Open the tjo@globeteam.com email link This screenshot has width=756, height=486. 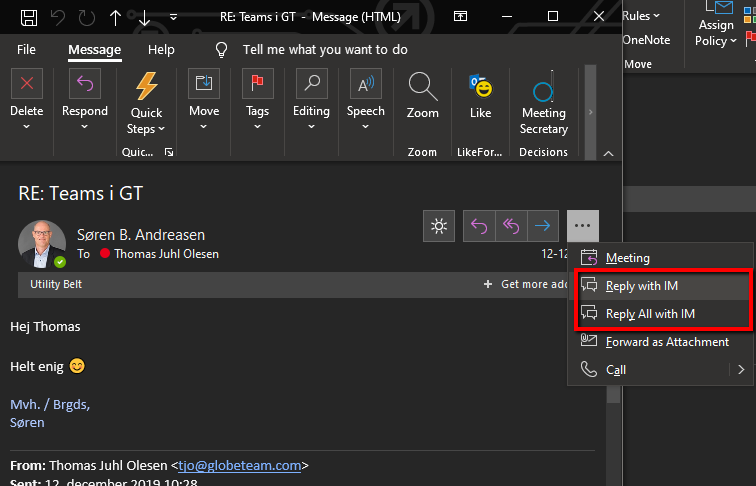point(240,466)
